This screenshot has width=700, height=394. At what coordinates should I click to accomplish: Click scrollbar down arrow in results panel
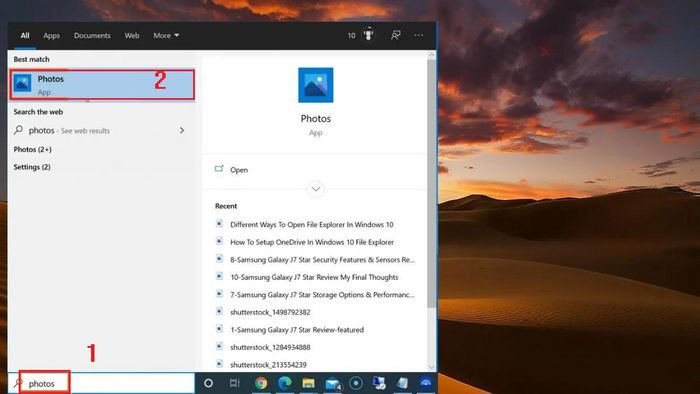coord(431,367)
